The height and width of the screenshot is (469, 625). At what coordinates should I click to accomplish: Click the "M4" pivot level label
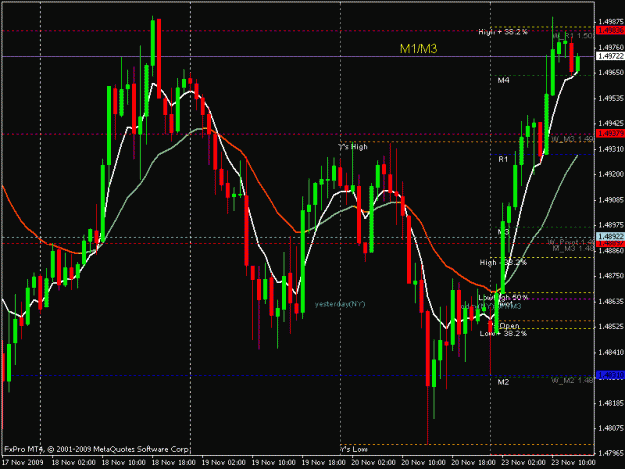click(x=503, y=80)
